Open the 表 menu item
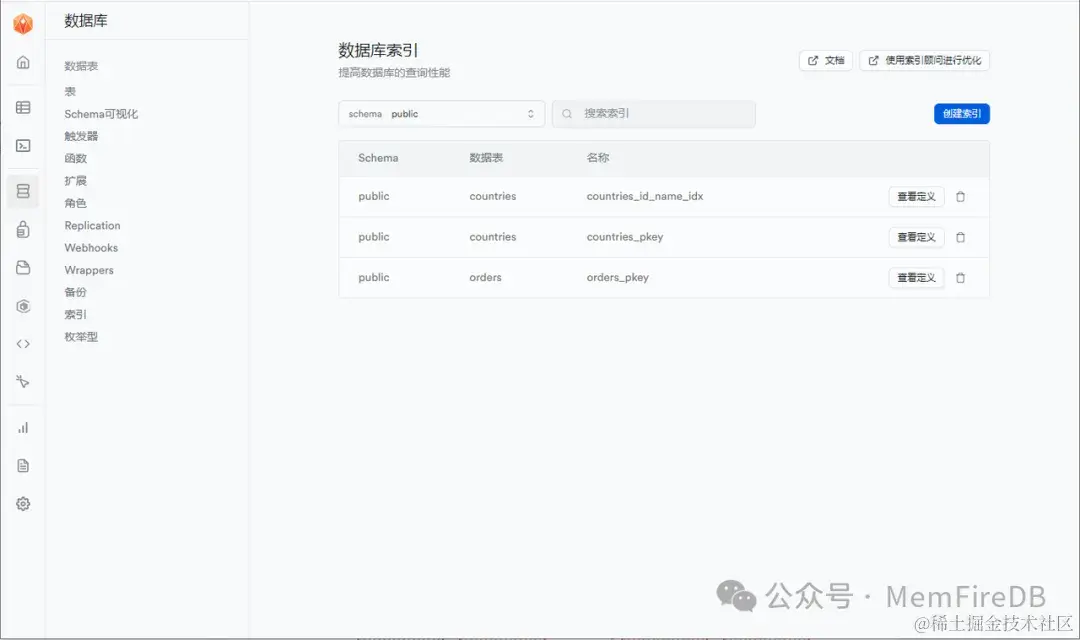The width and height of the screenshot is (1080, 640). click(70, 92)
